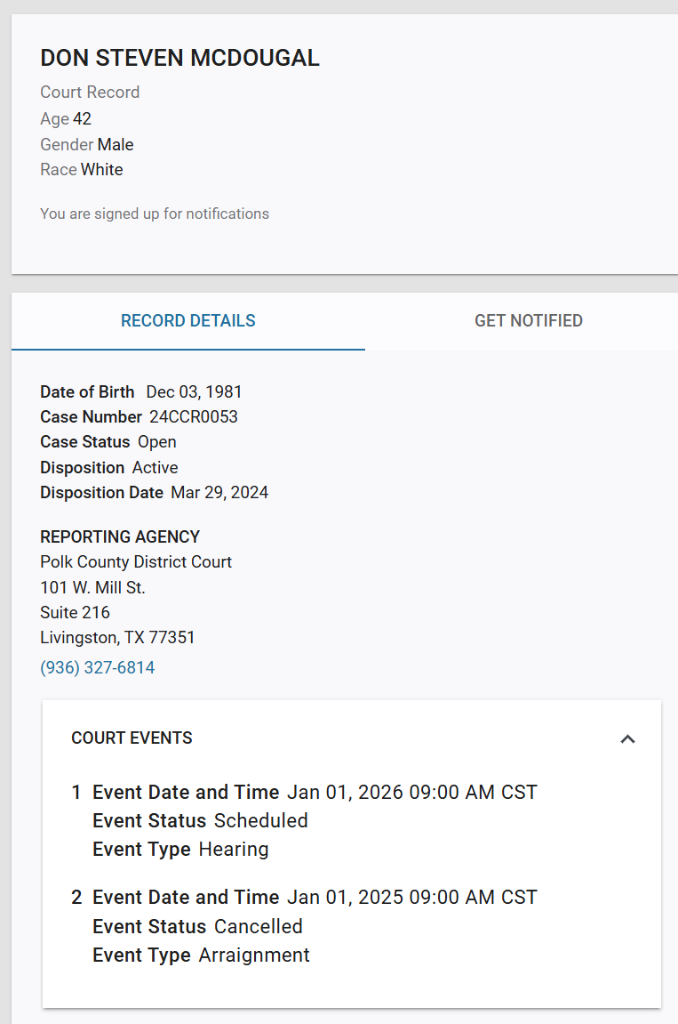The image size is (678, 1024).
Task: Click the Hearing event type
Action: click(233, 850)
